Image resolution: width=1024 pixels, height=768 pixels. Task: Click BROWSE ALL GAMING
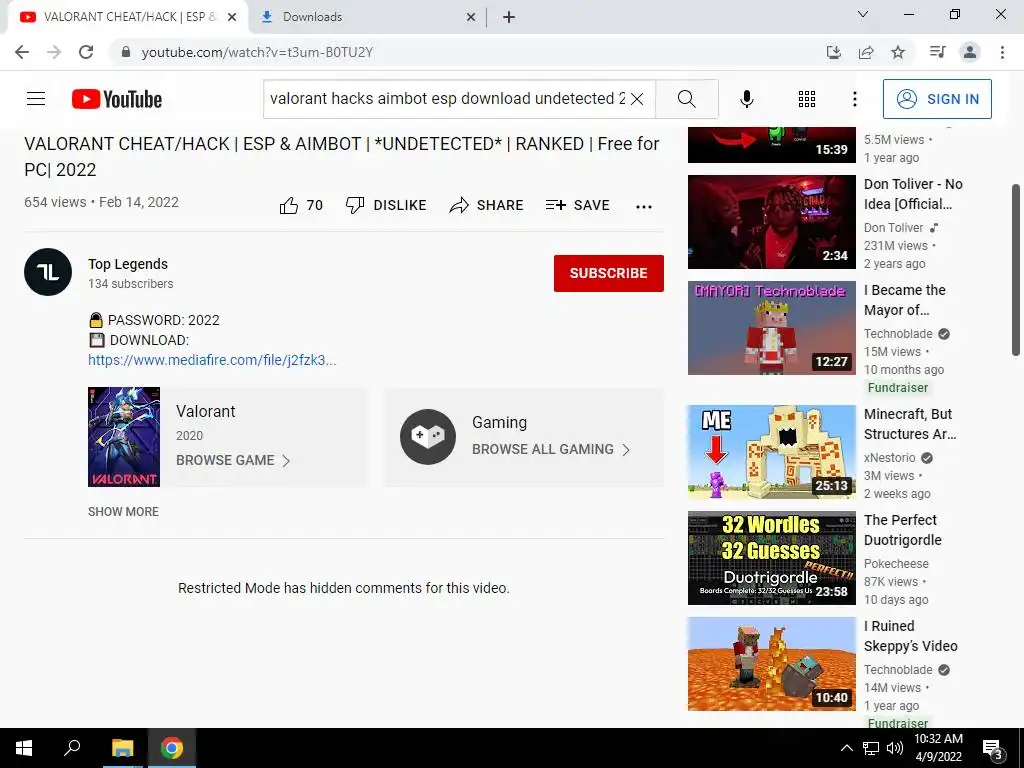point(551,449)
